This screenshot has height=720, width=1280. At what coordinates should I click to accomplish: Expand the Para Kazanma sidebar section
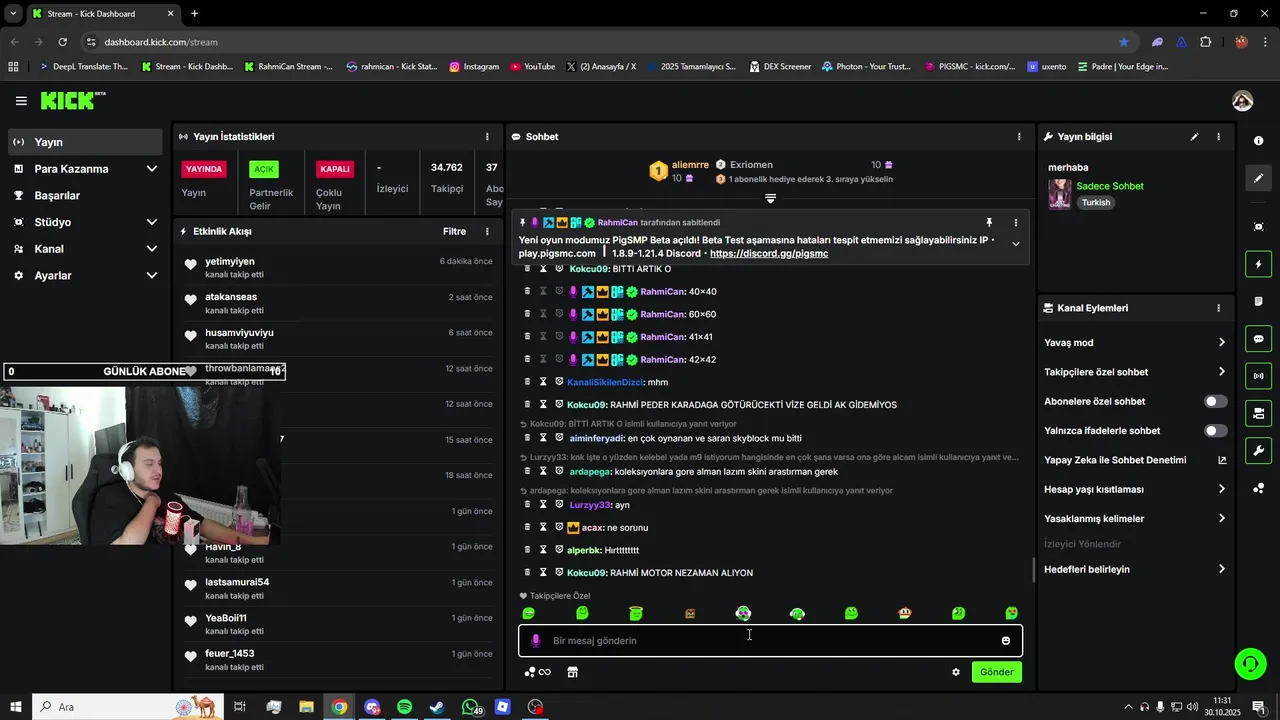pyautogui.click(x=152, y=169)
